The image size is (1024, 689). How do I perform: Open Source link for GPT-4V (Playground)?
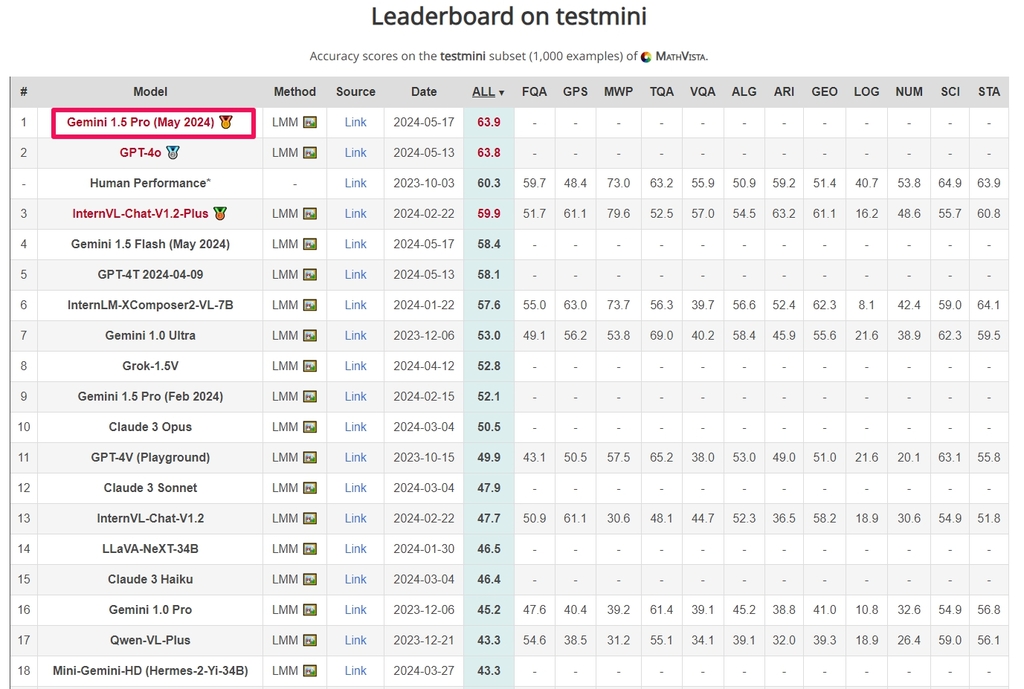tap(355, 457)
